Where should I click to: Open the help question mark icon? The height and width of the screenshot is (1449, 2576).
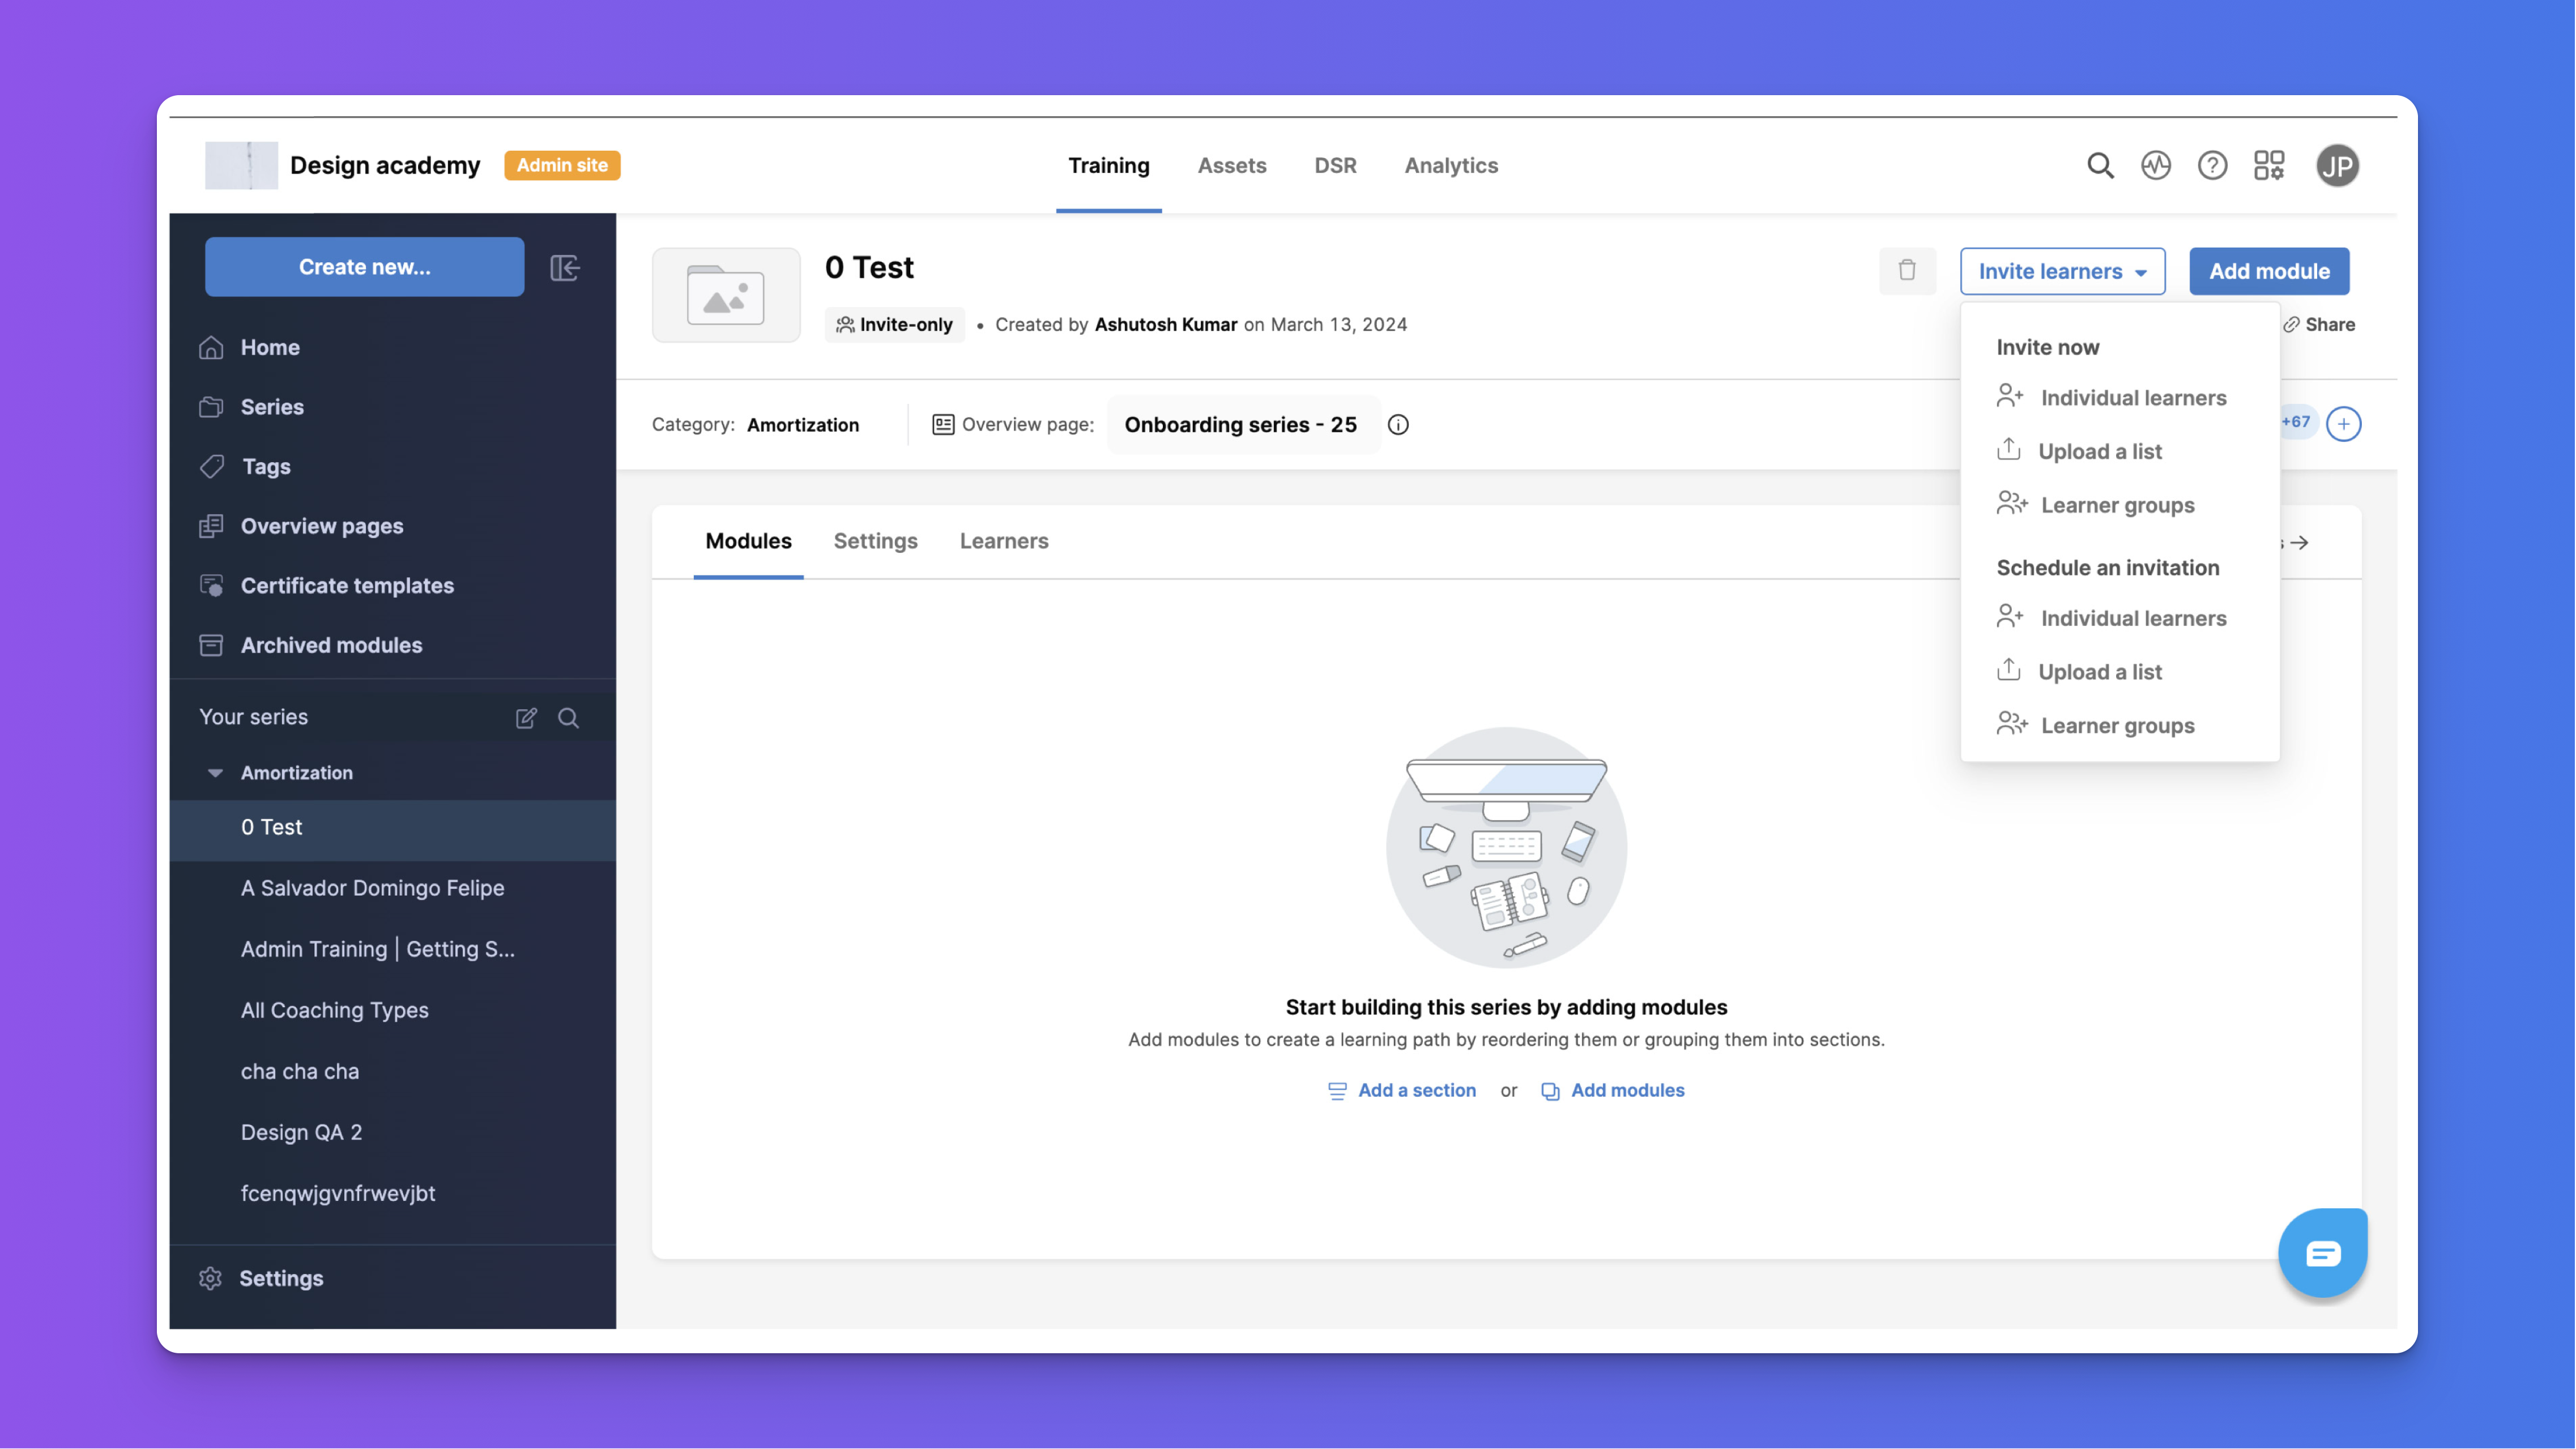click(2212, 165)
